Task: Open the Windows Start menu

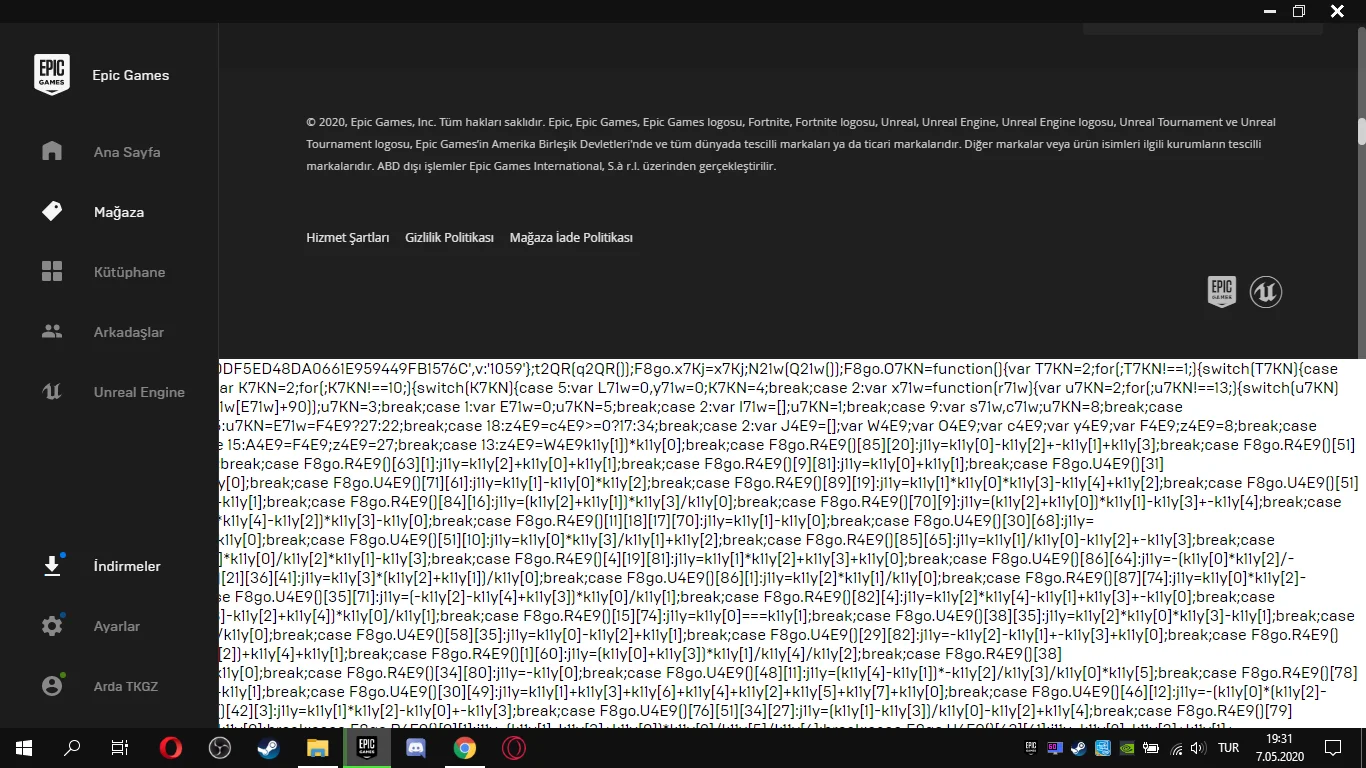Action: 24,748
